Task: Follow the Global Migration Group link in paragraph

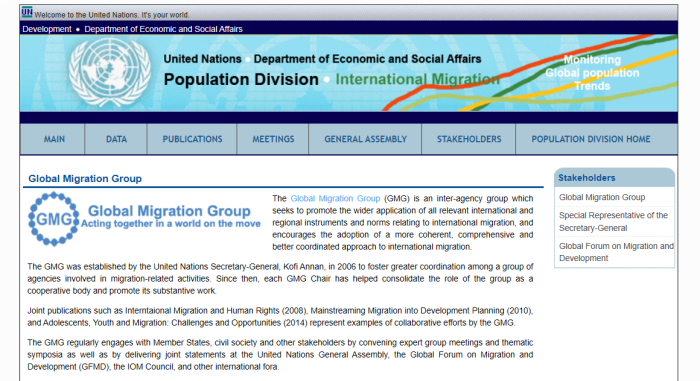Action: [335, 198]
